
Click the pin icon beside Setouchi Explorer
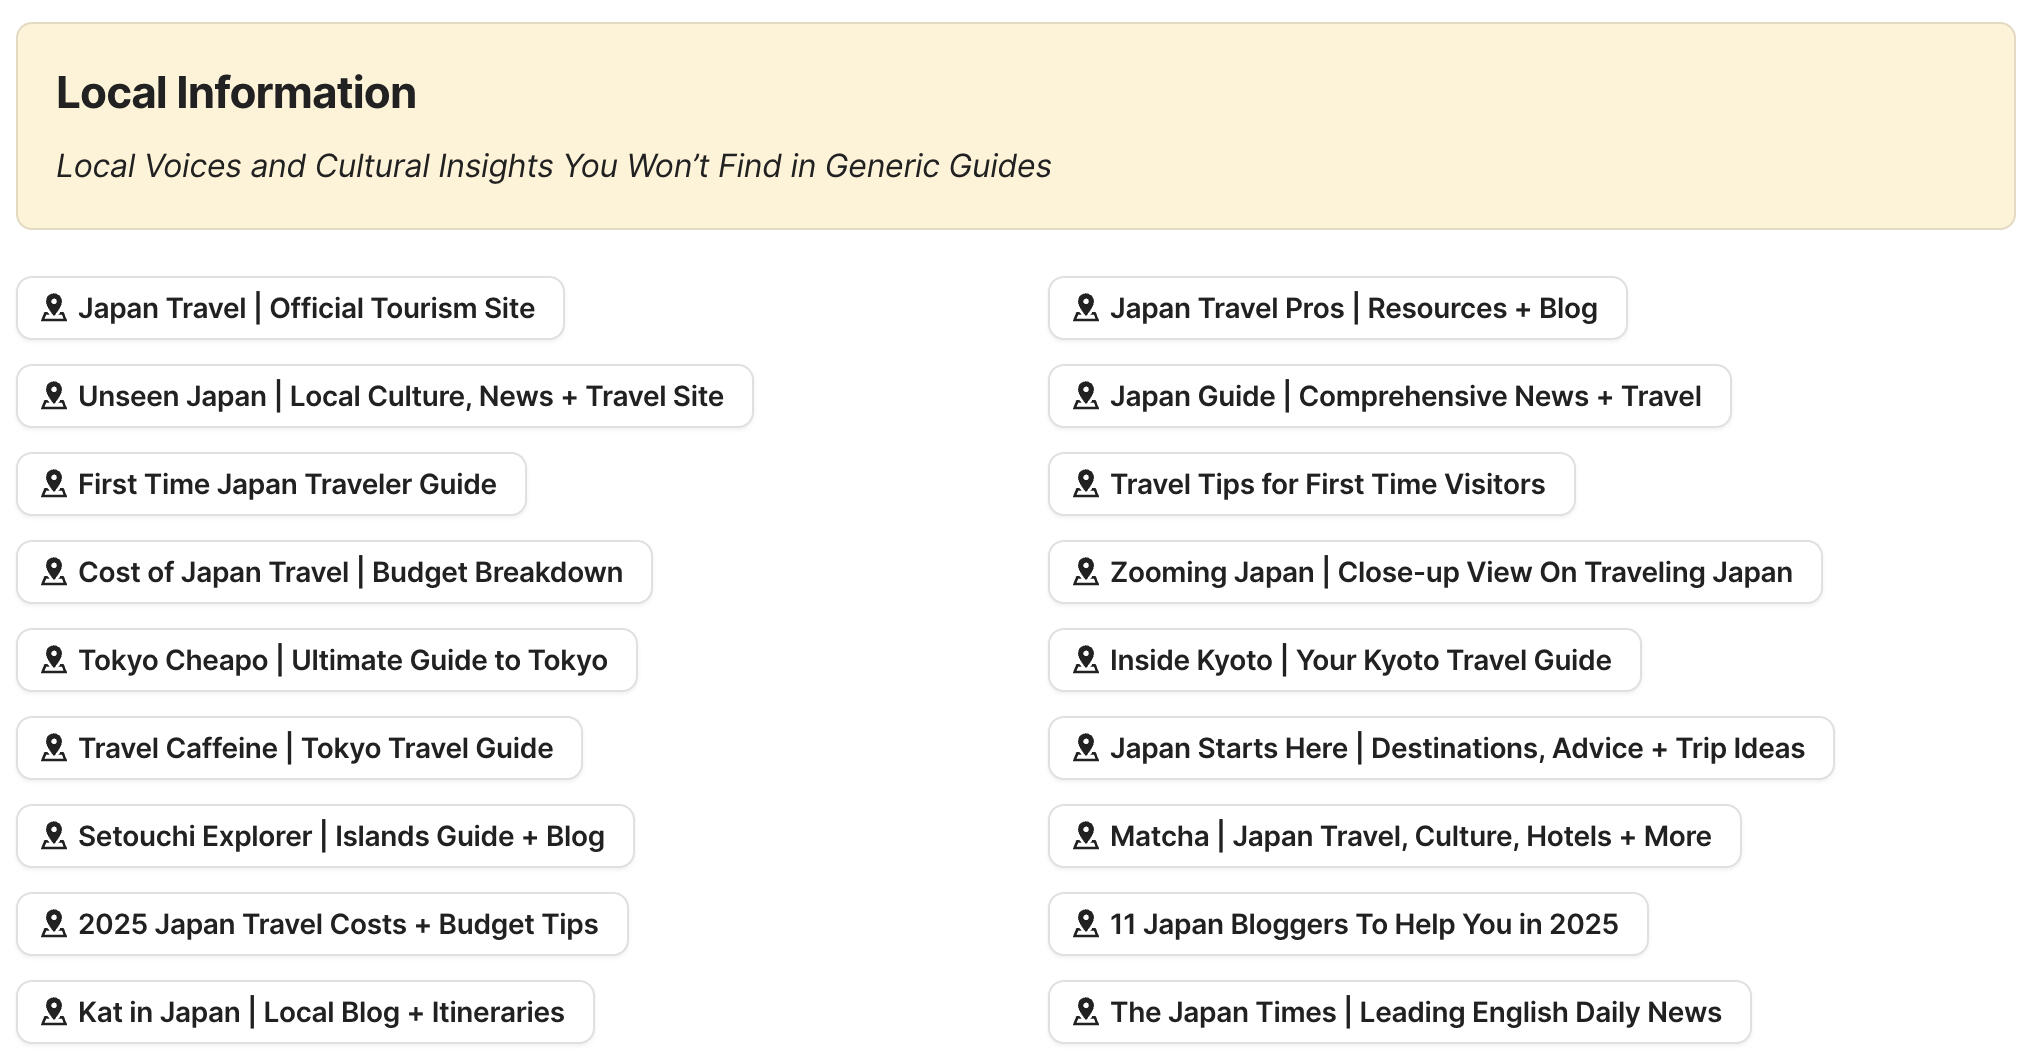(55, 836)
